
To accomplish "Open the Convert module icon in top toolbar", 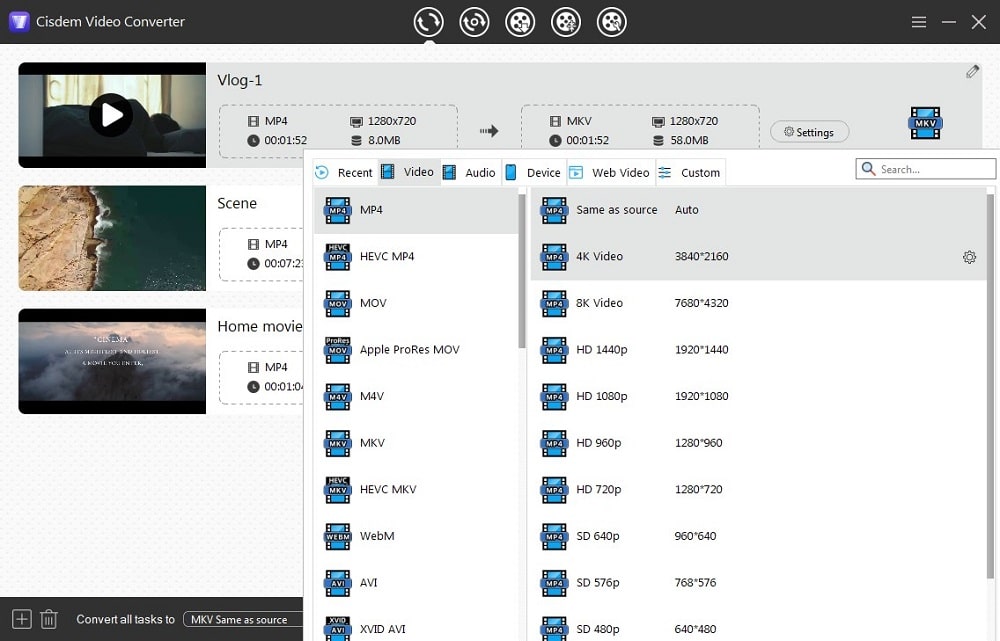I will click(429, 22).
